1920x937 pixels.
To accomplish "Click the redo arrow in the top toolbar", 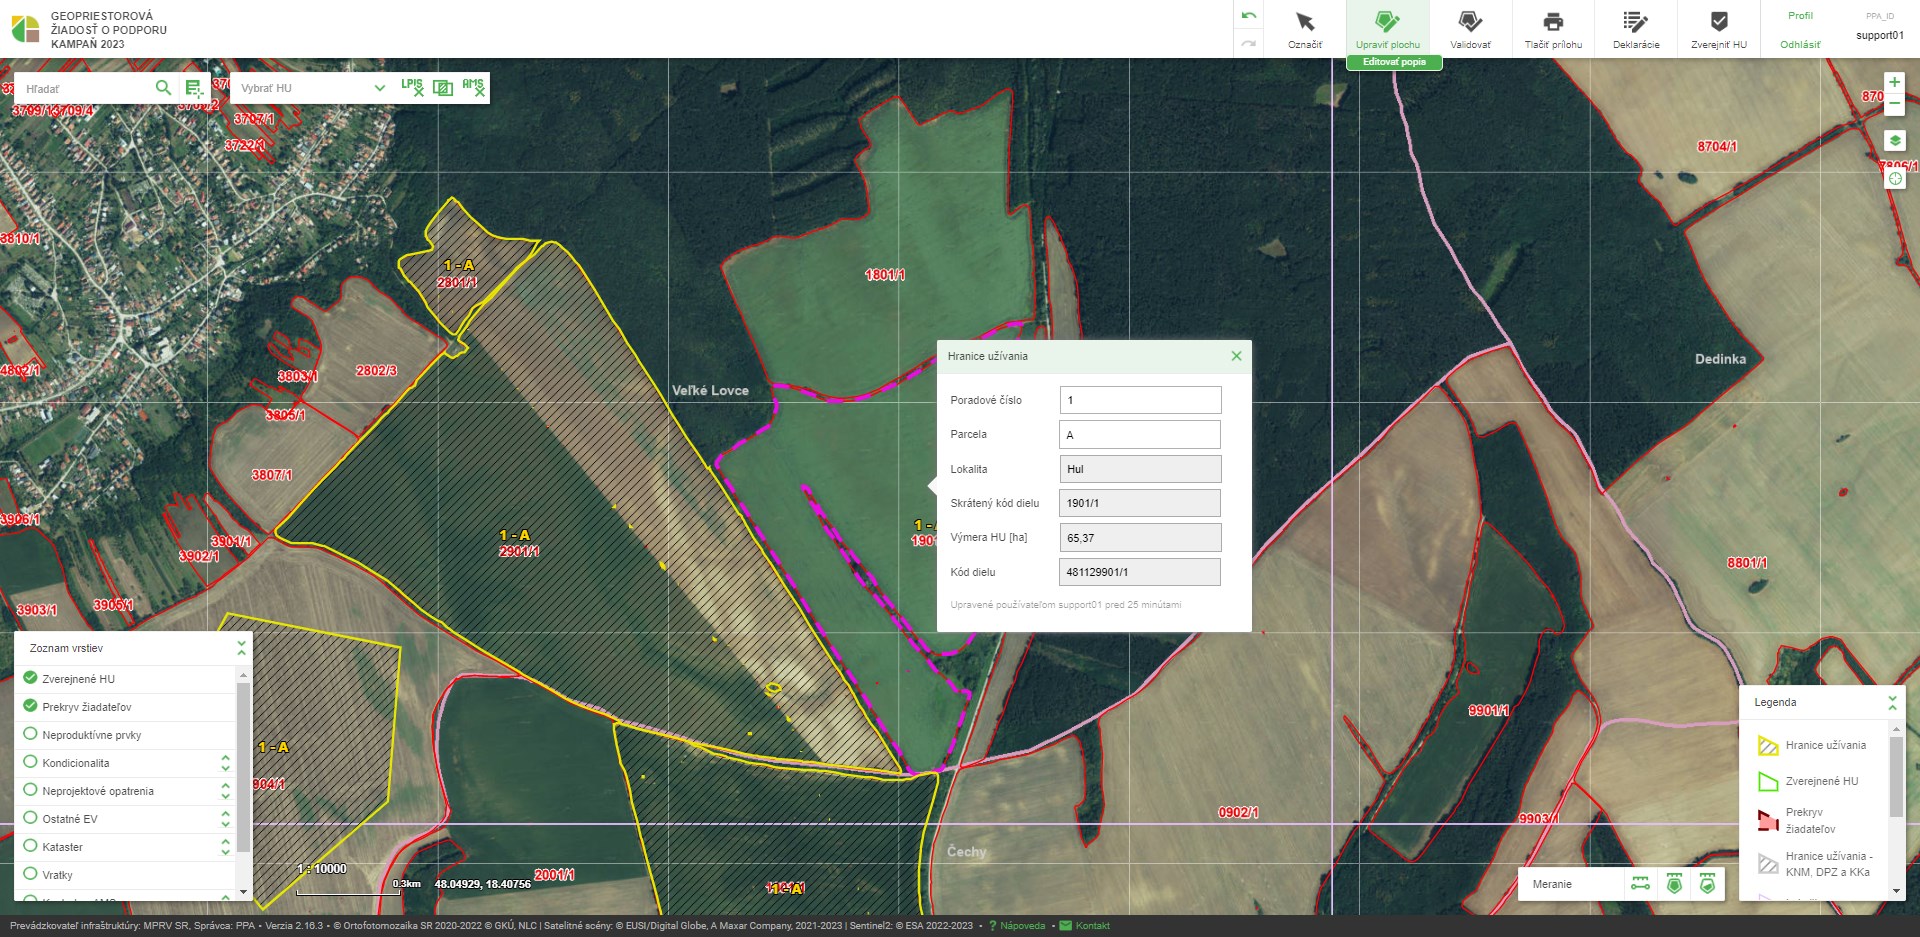I will 1248,43.
